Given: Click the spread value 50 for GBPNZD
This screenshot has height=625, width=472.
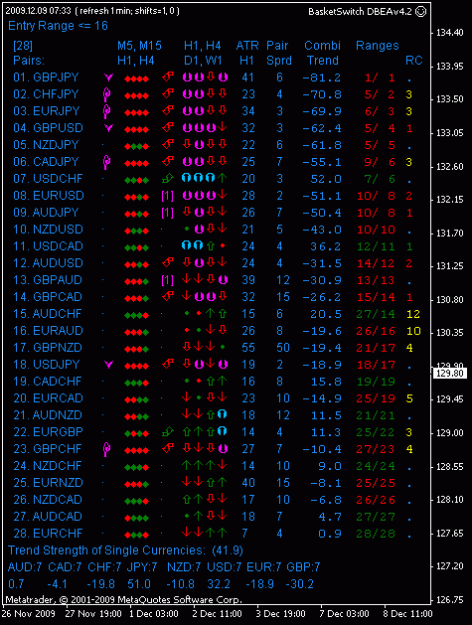Looking at the screenshot, I should click(283, 348).
